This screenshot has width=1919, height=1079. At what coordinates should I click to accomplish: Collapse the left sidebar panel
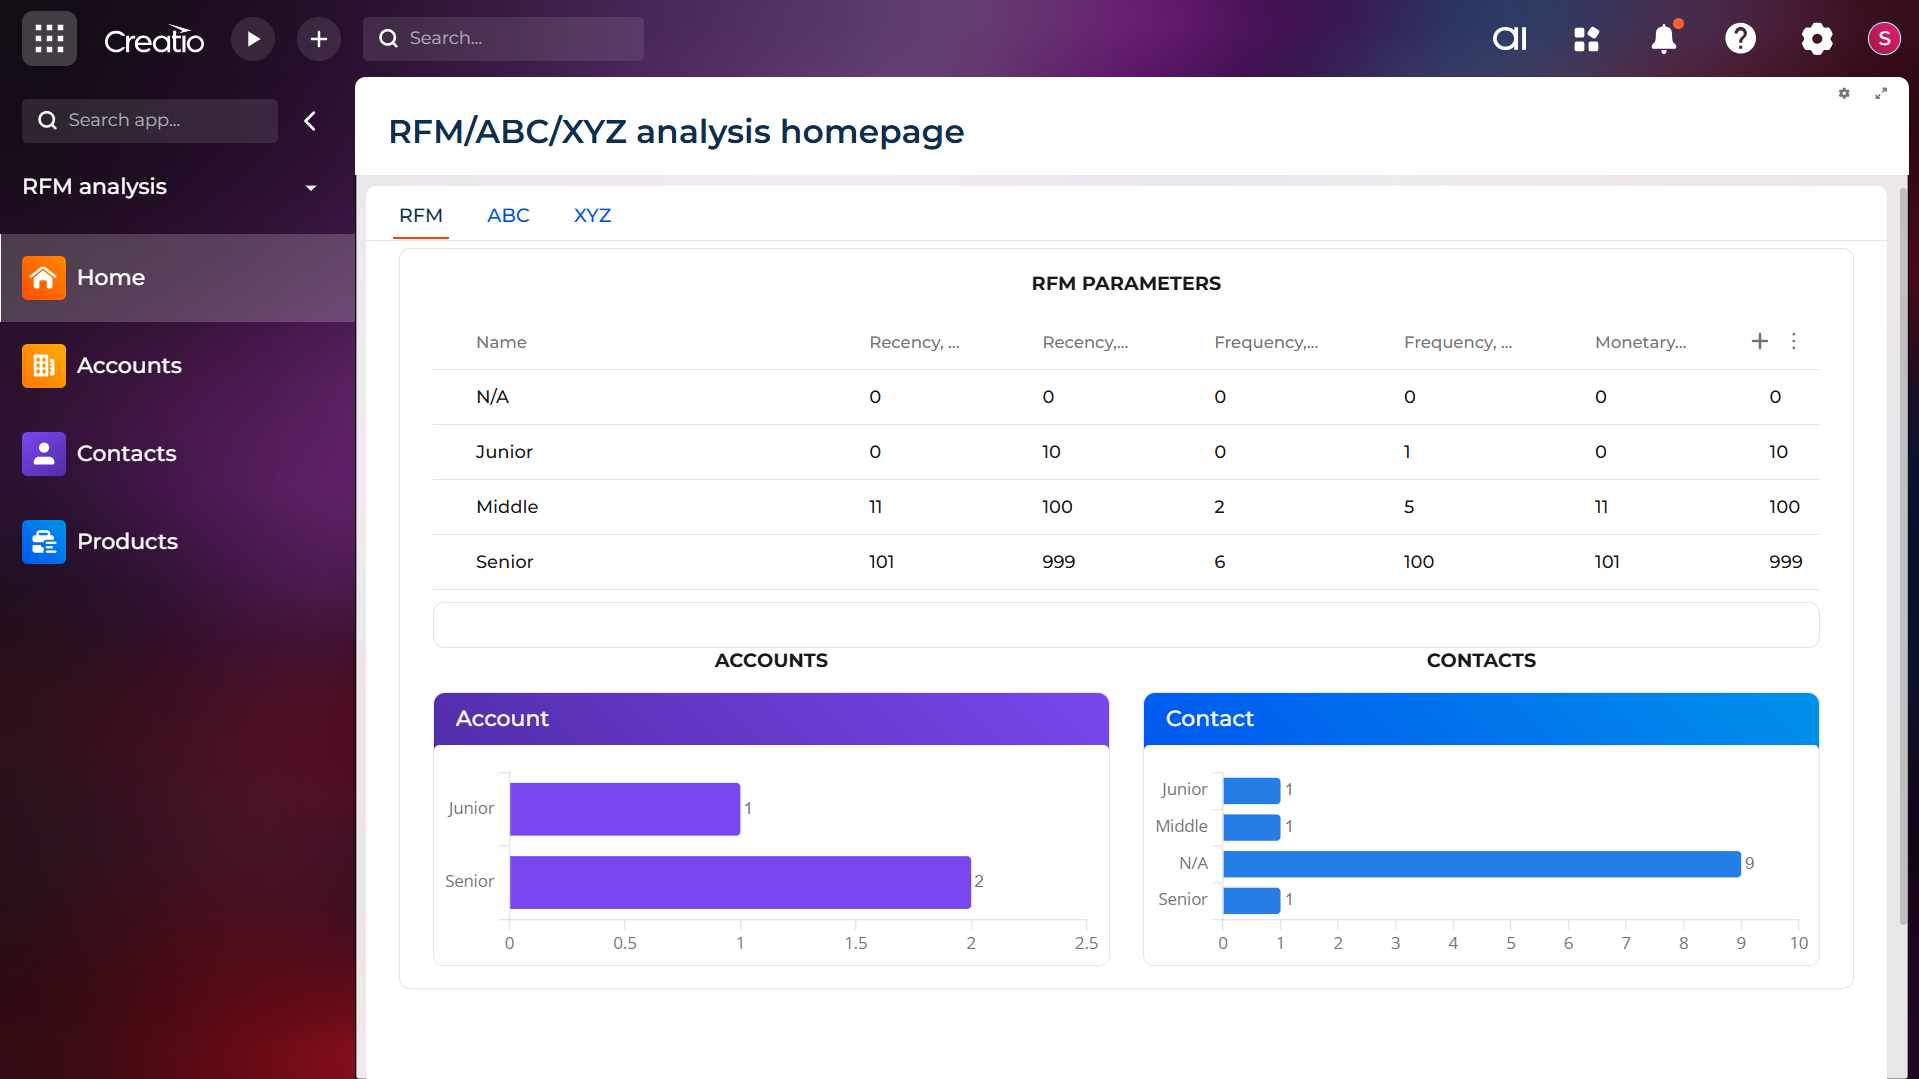point(310,121)
